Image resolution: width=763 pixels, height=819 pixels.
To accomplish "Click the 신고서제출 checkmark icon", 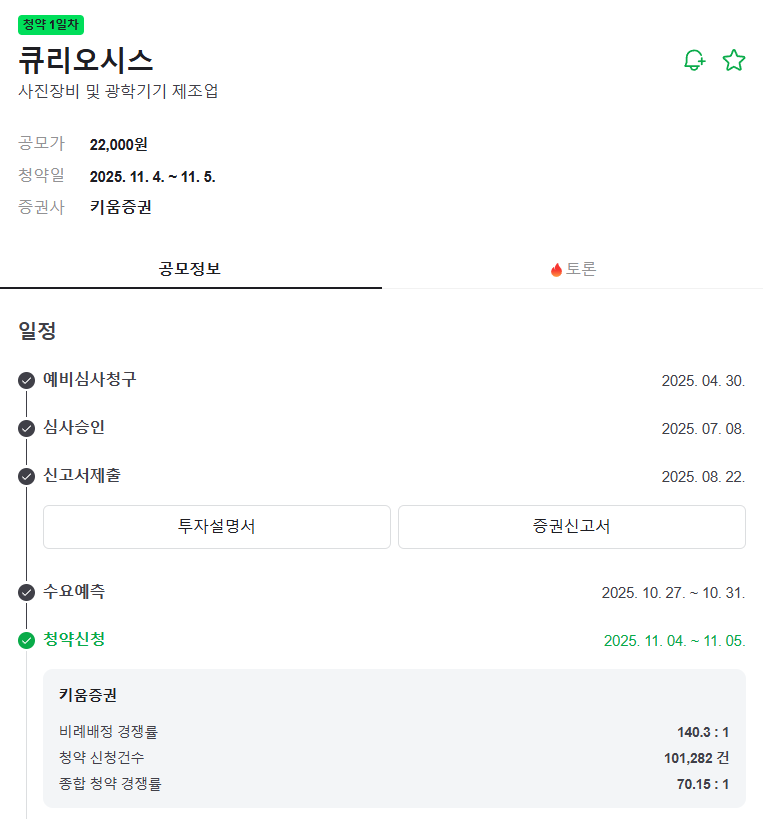I will 27,477.
